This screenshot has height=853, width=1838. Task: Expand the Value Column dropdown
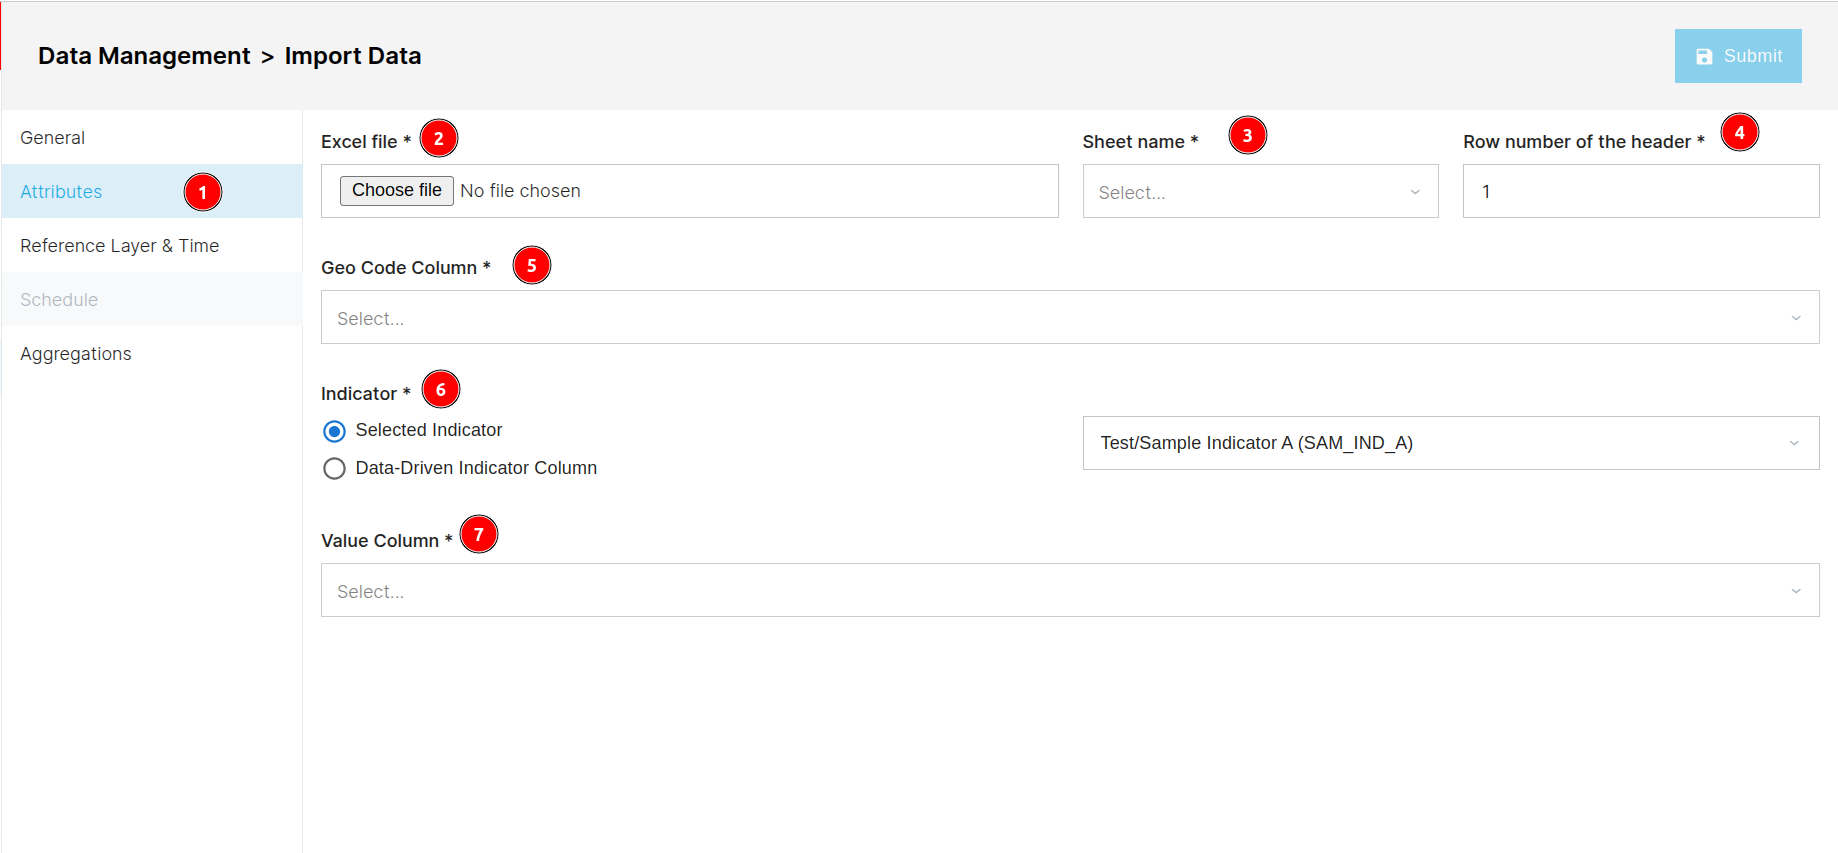(x=1070, y=590)
